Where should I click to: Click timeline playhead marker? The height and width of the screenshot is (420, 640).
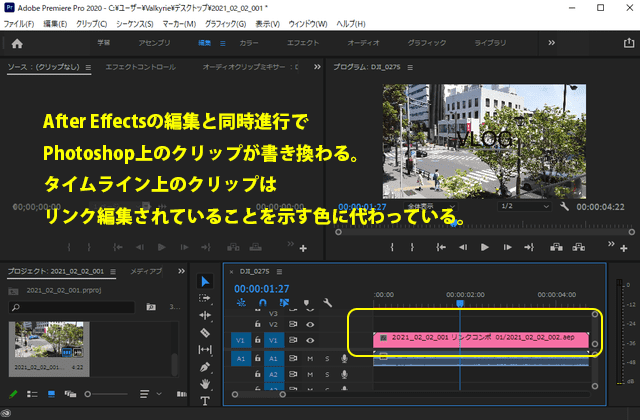460,303
